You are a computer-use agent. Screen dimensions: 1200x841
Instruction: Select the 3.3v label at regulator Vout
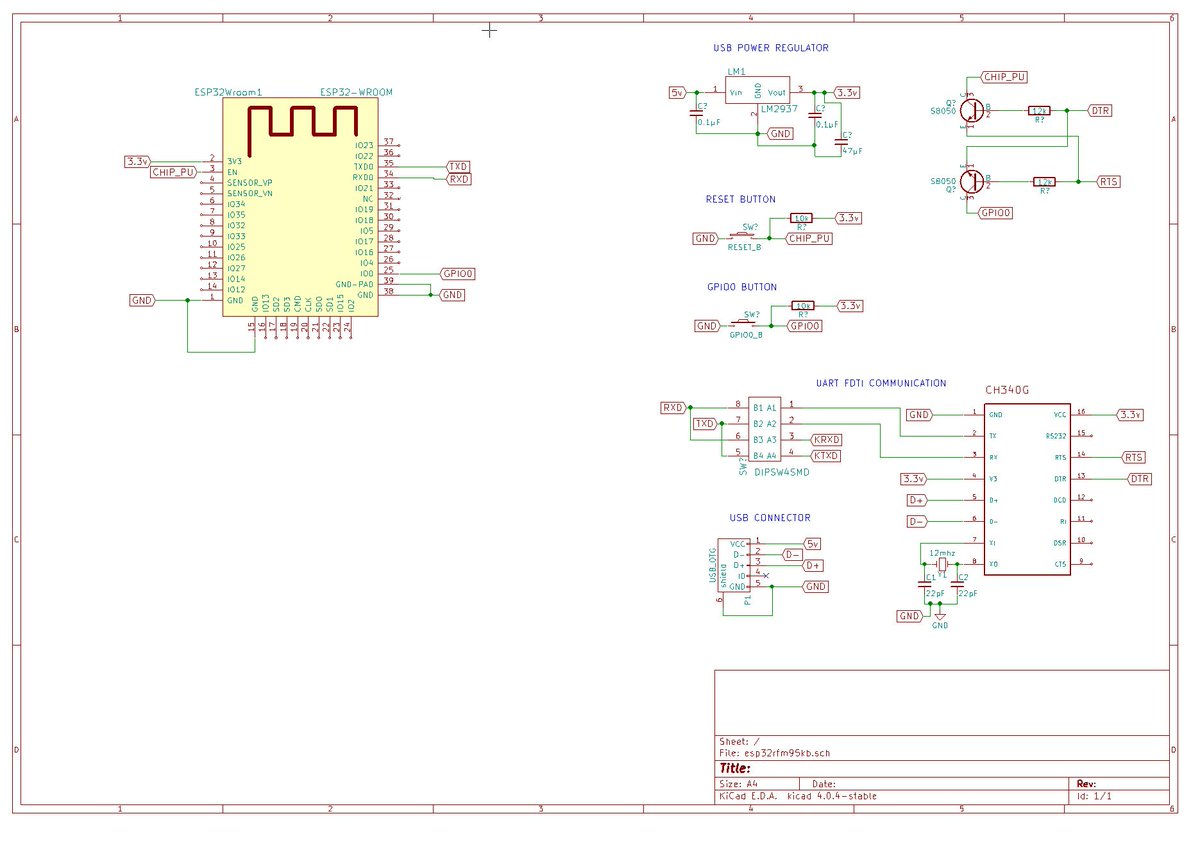click(x=848, y=92)
